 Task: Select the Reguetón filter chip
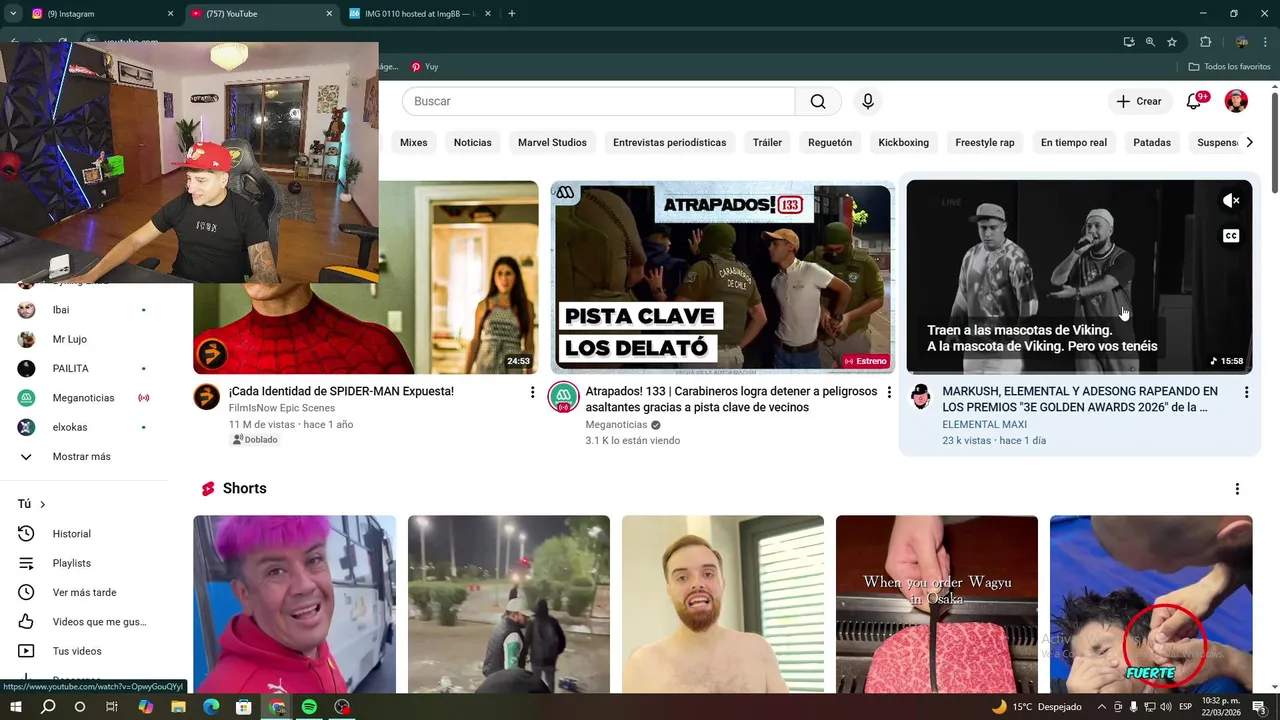[830, 142]
